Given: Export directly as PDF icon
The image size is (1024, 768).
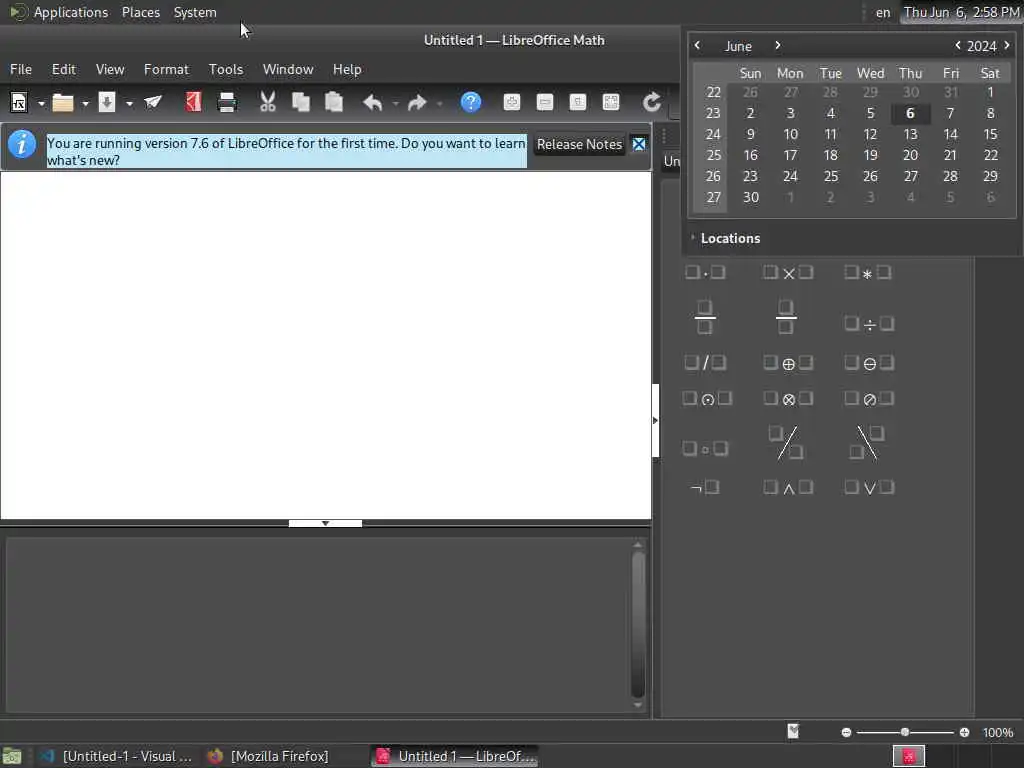Looking at the screenshot, I should click(x=193, y=102).
